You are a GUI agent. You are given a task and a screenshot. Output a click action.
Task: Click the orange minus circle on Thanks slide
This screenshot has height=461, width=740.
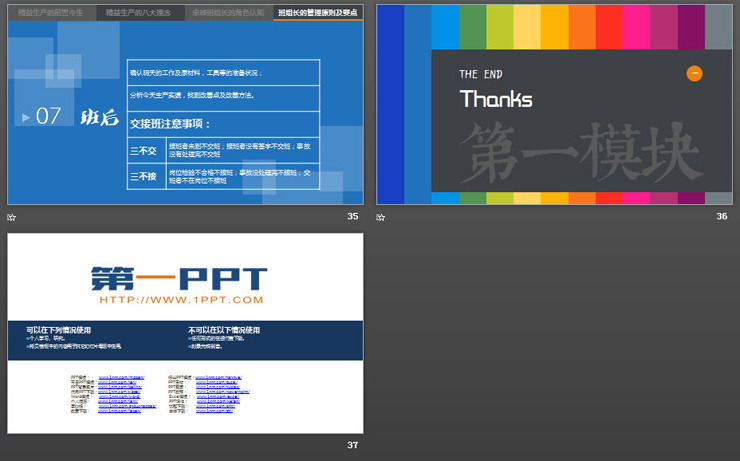click(x=694, y=74)
